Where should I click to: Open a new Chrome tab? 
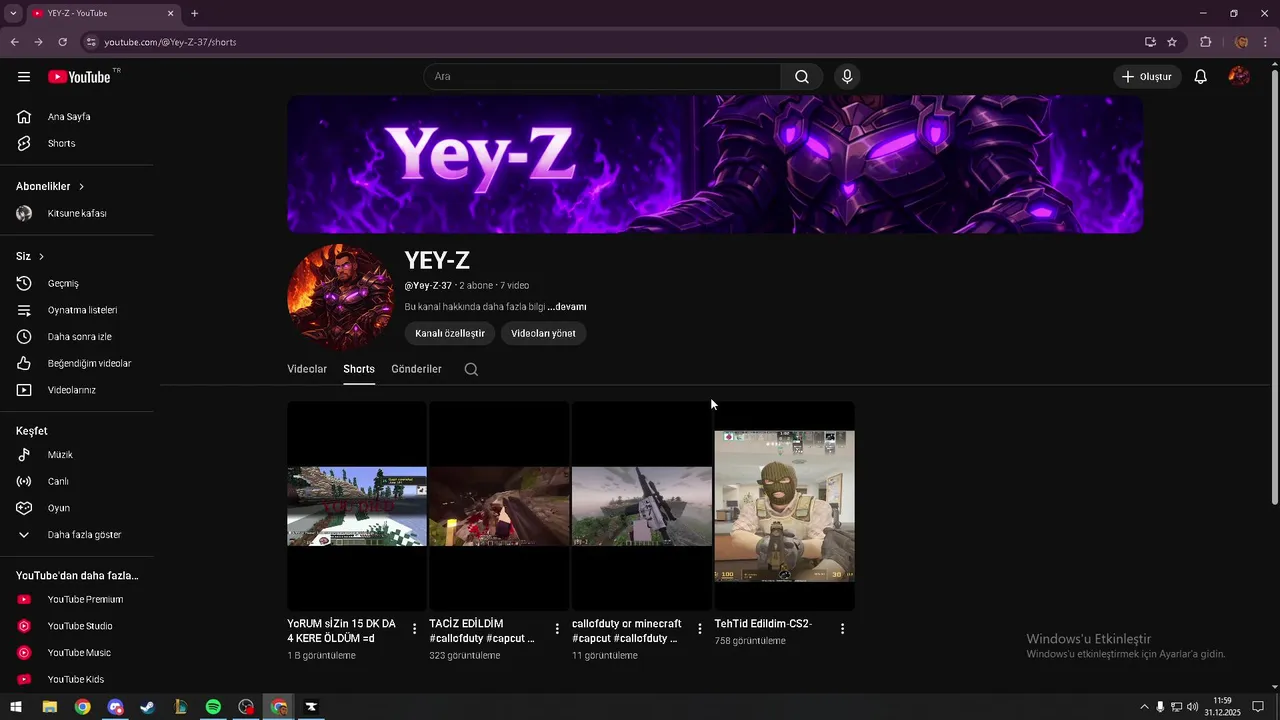(x=194, y=13)
